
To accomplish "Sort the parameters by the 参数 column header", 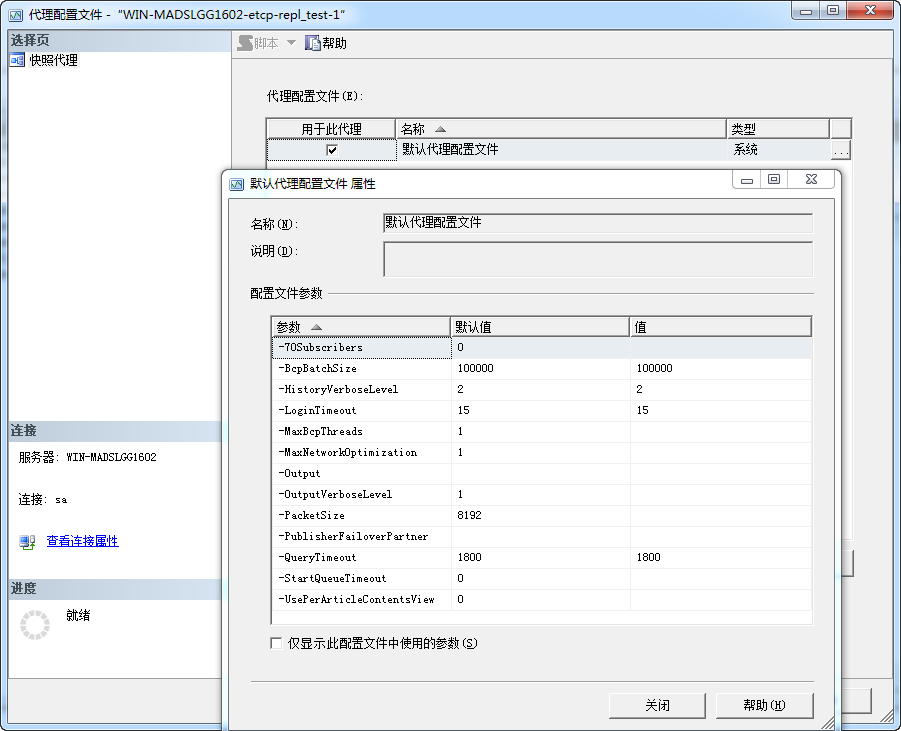I will 361,327.
